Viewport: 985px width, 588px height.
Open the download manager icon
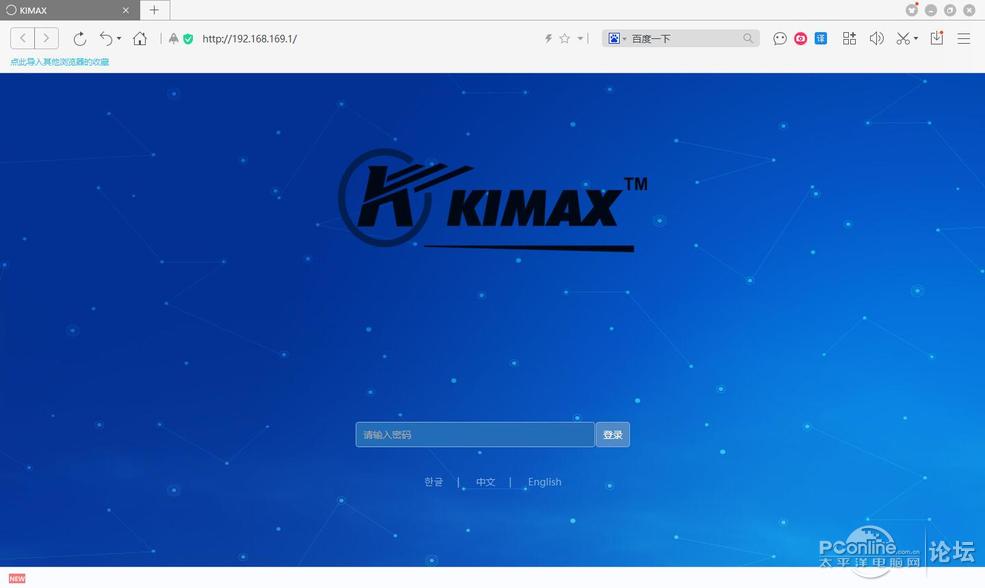(x=935, y=38)
